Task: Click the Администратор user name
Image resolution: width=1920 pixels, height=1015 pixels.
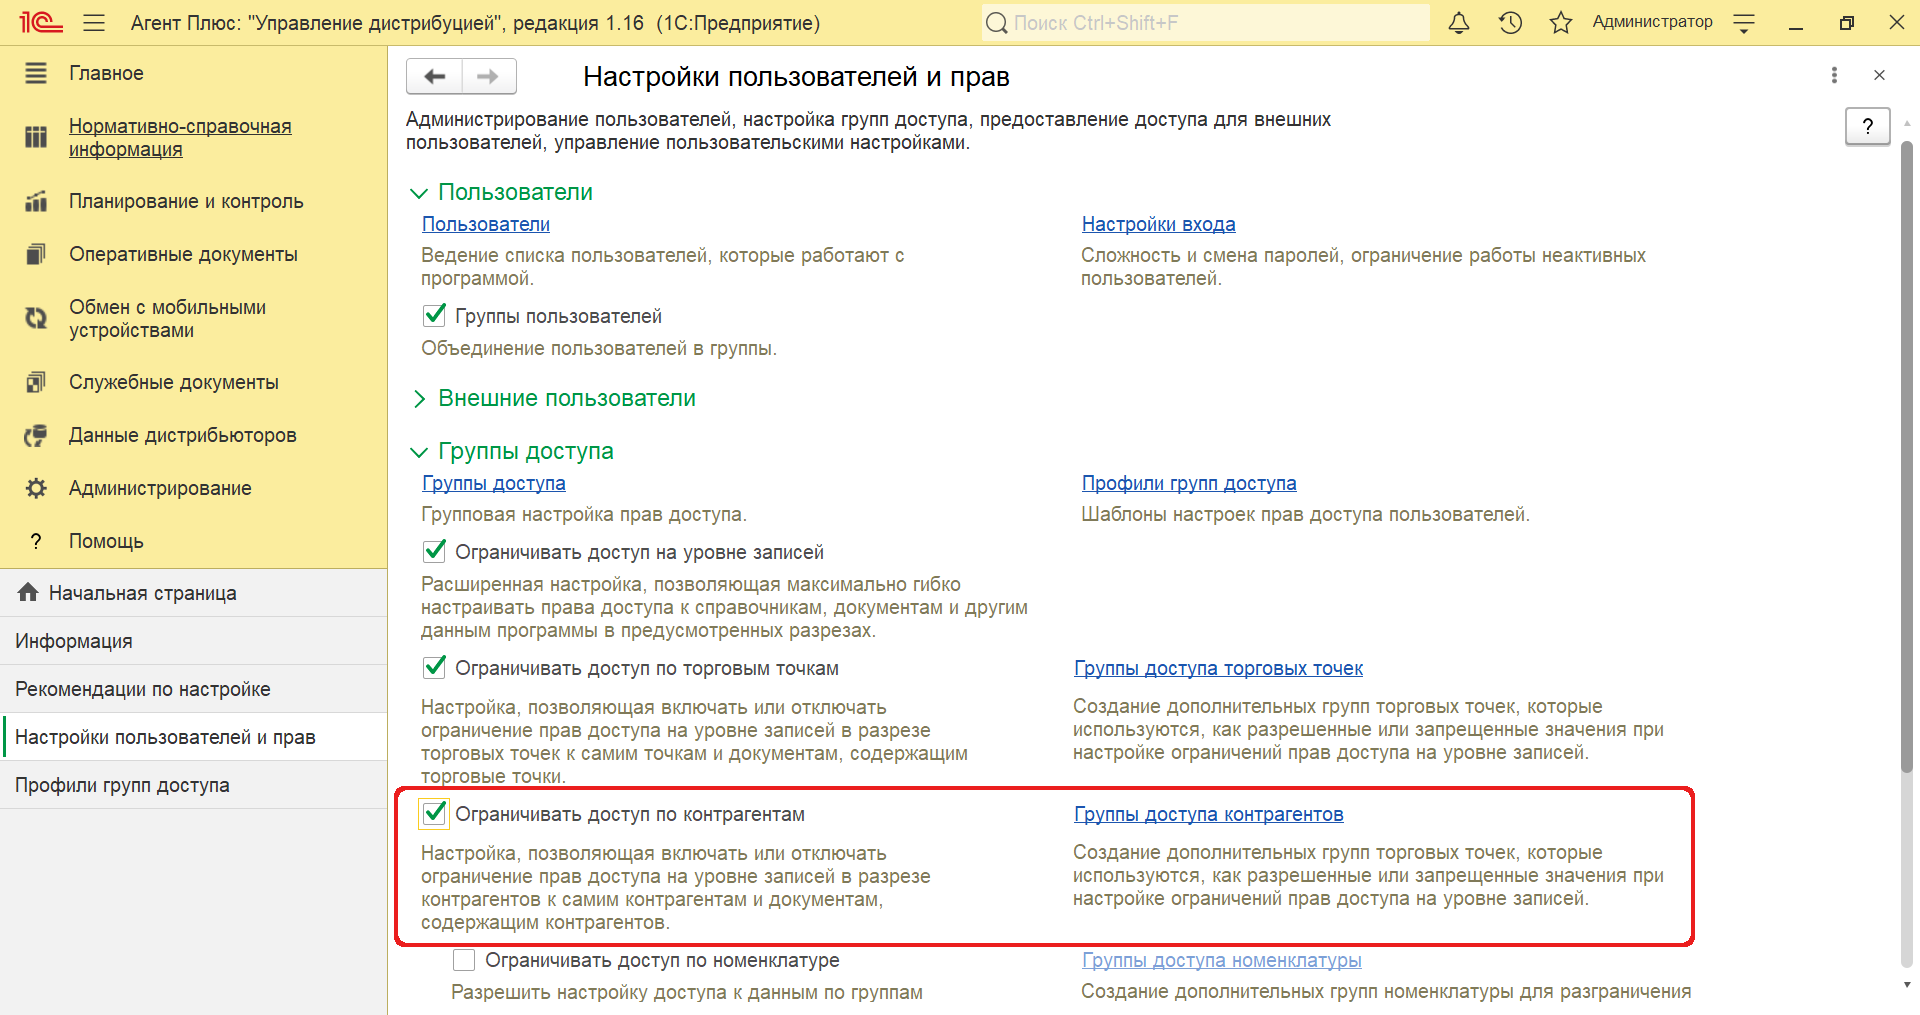Action: point(1652,22)
